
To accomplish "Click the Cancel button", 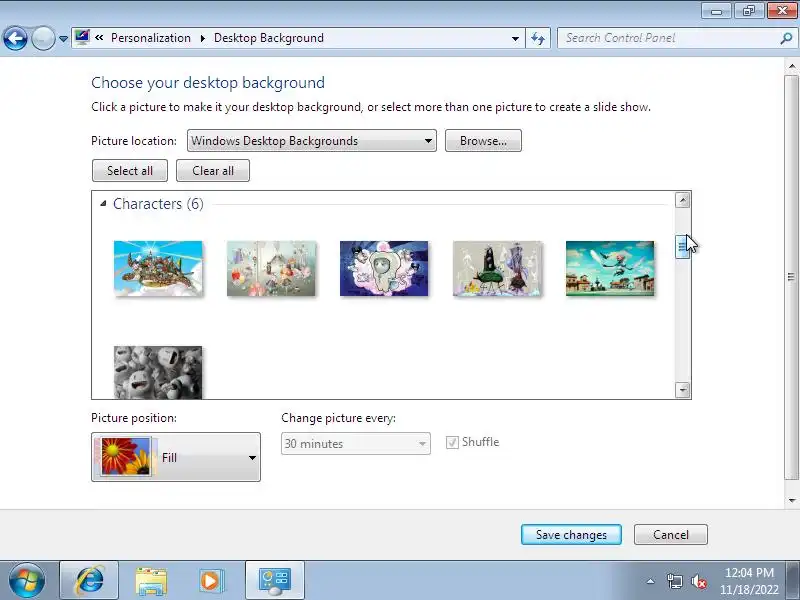I will pos(671,534).
